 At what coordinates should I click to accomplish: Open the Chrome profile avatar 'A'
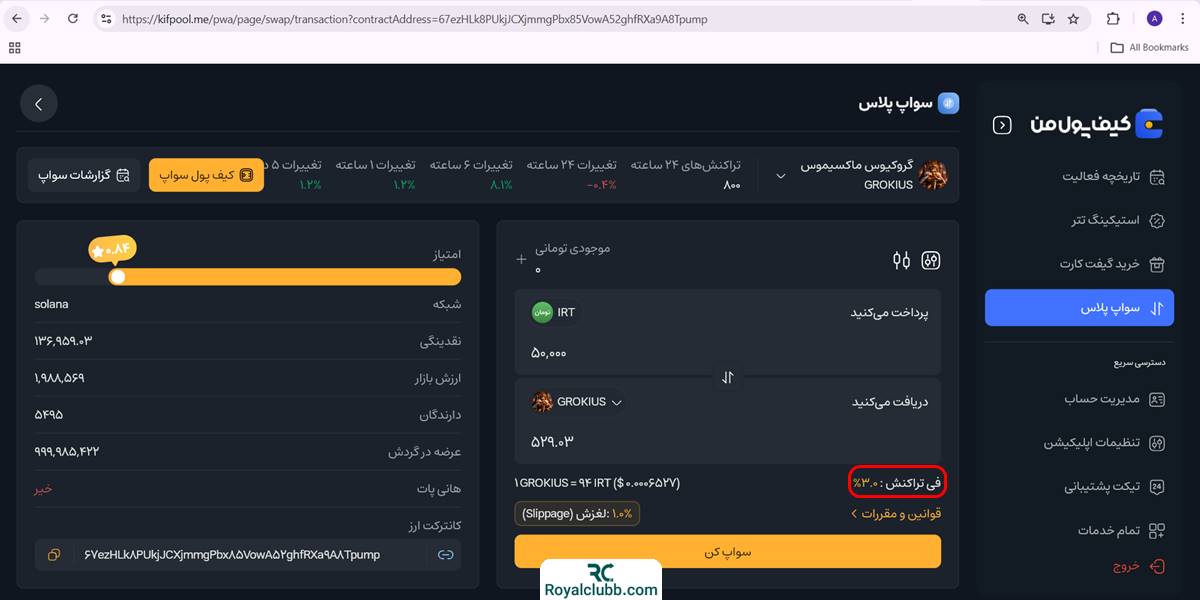(1155, 18)
